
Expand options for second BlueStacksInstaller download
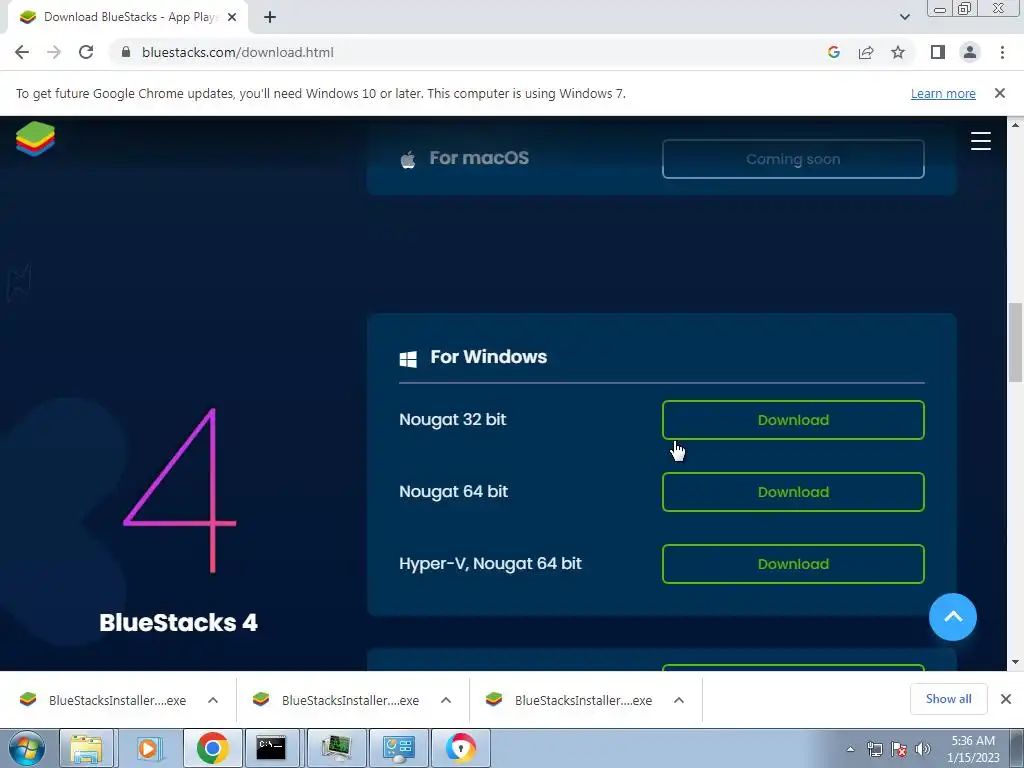[446, 700]
